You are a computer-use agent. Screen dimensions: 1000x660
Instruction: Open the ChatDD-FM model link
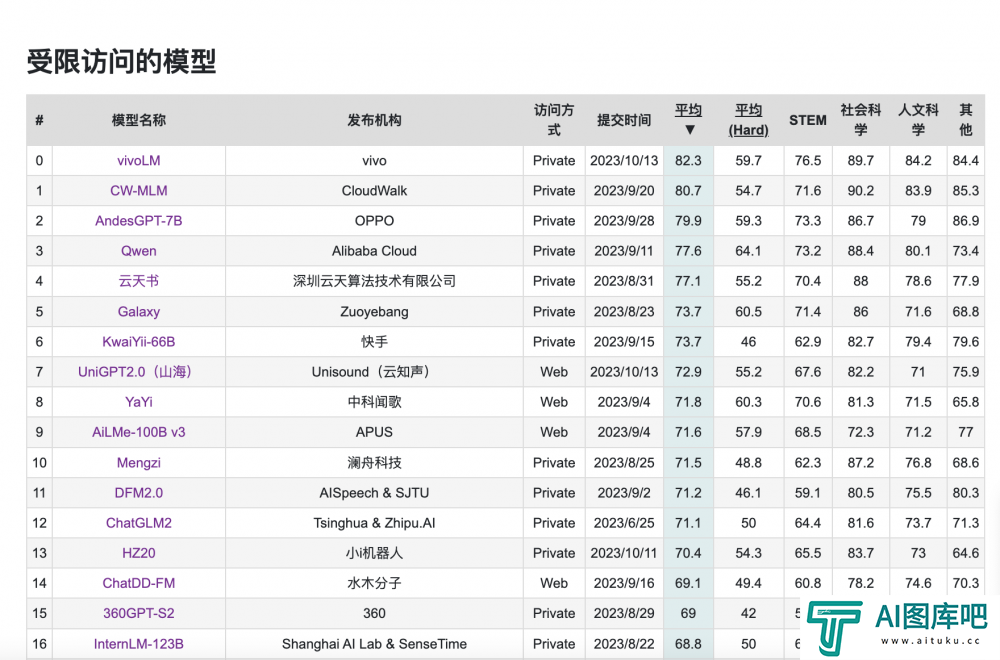click(138, 583)
